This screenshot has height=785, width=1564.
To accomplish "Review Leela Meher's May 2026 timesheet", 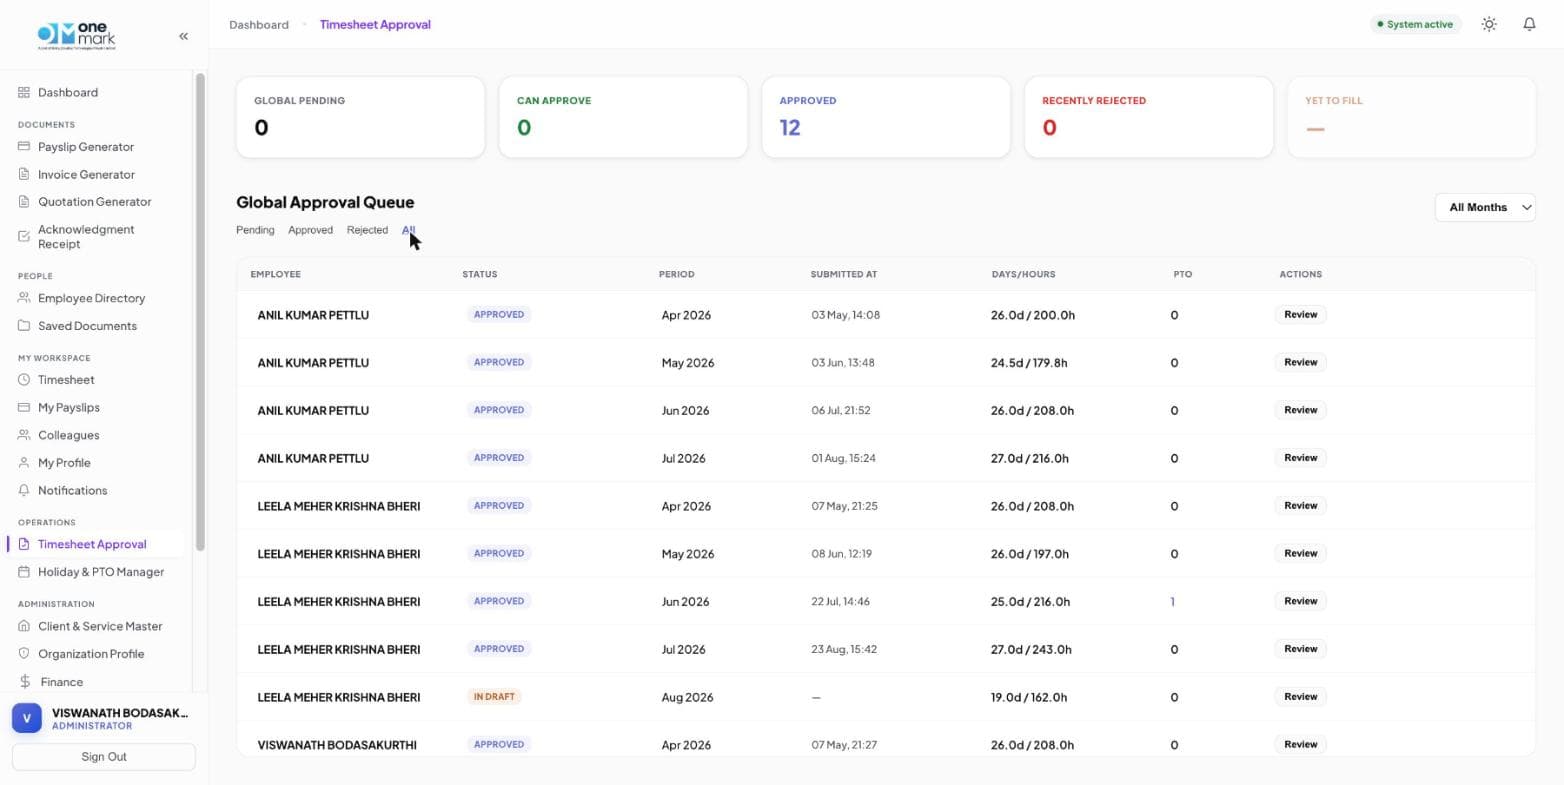I will pos(1300,553).
